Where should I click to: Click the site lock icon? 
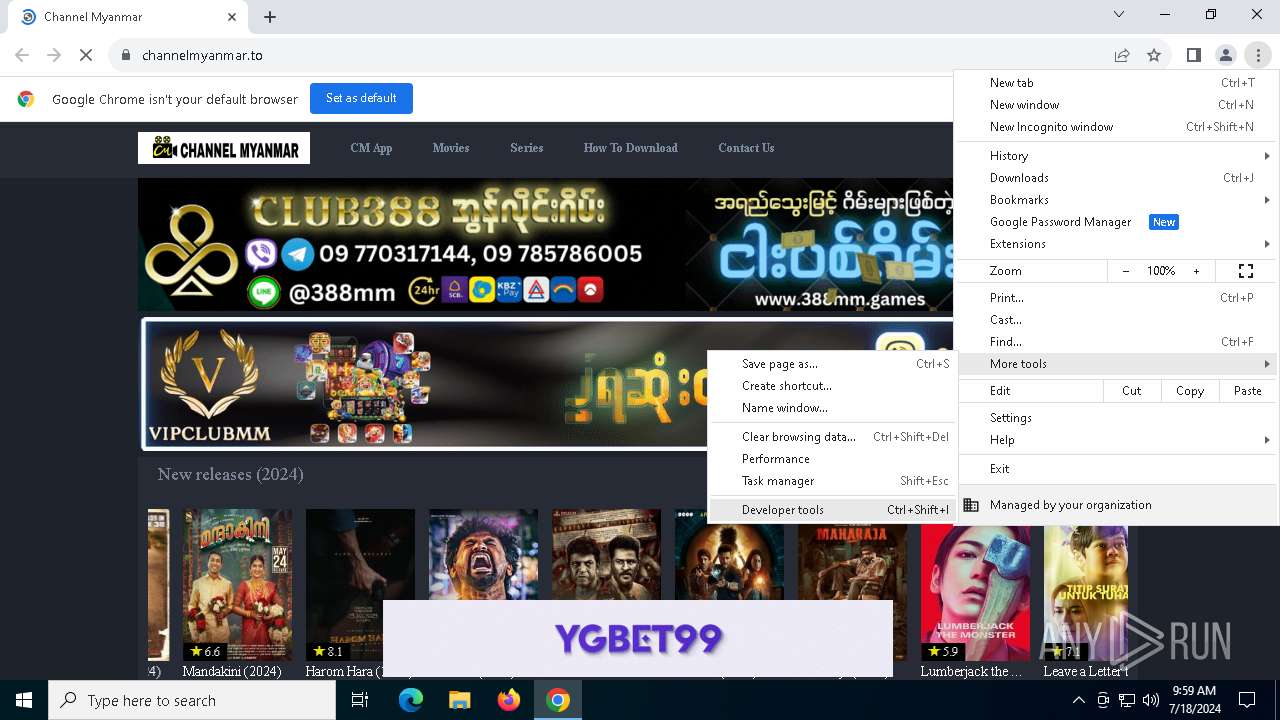point(125,55)
